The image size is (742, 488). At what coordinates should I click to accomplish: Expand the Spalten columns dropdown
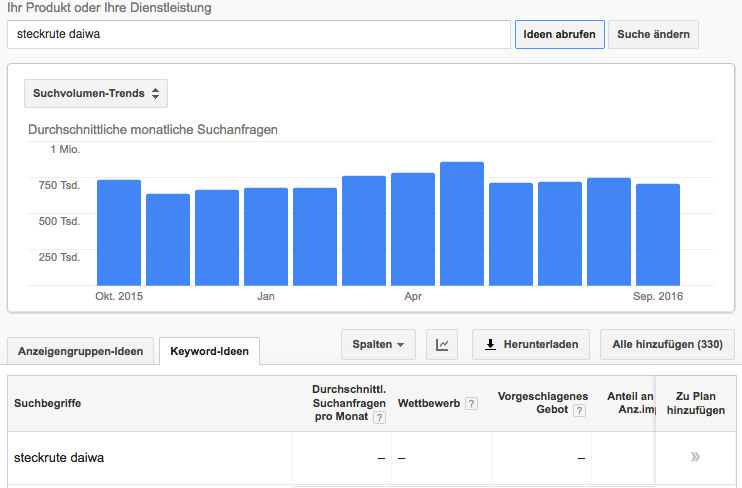378,345
